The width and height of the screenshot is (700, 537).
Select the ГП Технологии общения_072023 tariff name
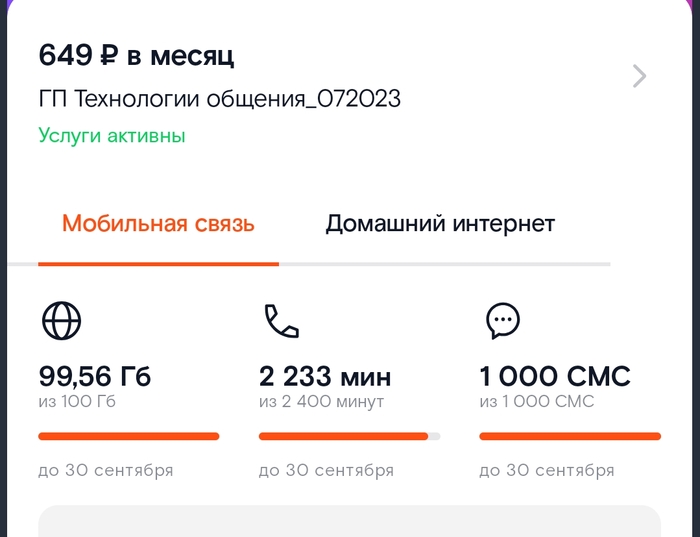(x=220, y=99)
